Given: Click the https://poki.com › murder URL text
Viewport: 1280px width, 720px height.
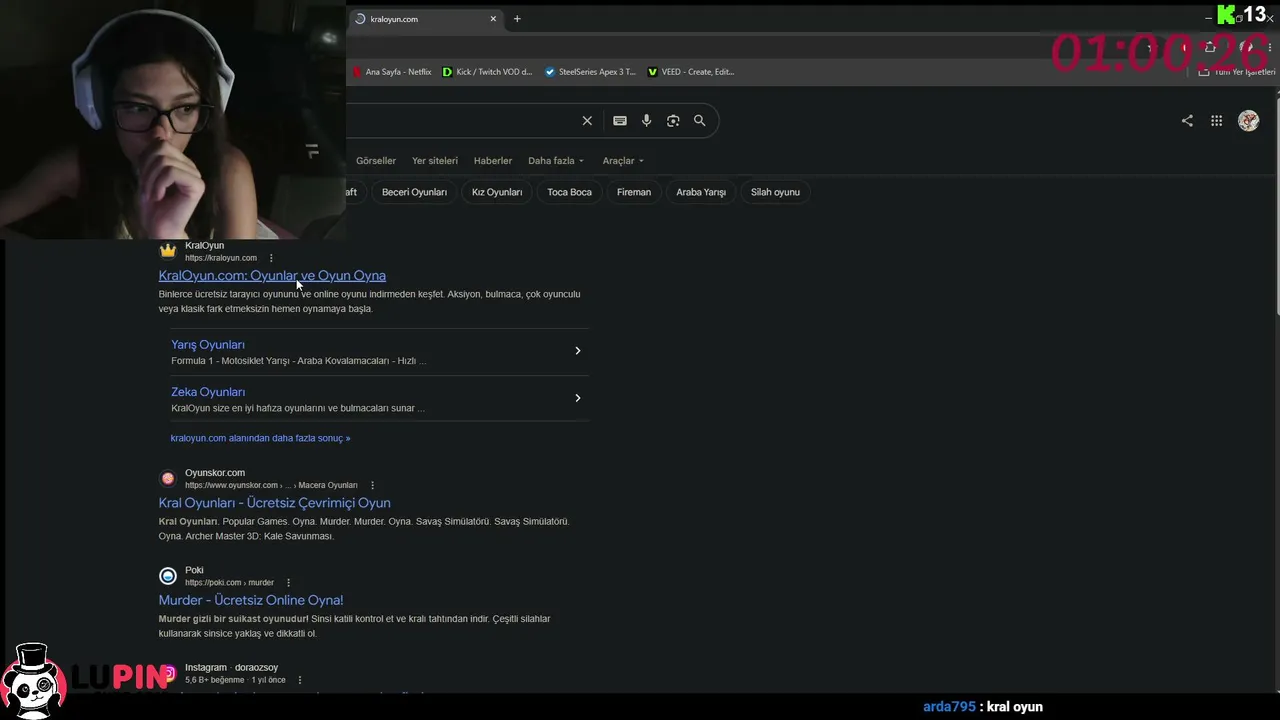Looking at the screenshot, I should click(x=229, y=583).
